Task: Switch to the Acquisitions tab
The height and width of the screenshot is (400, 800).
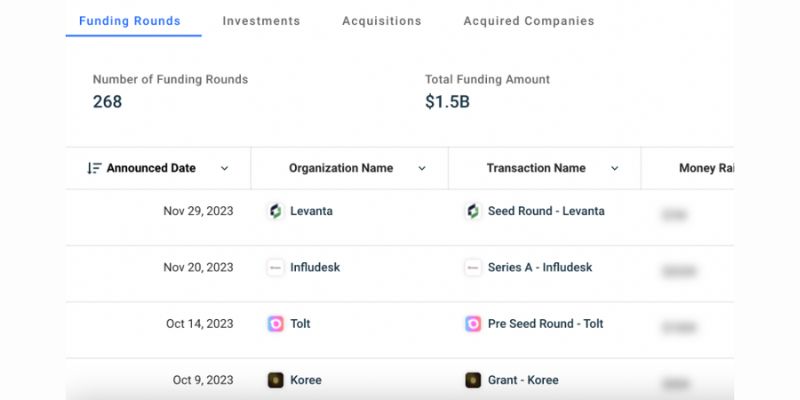Action: coord(382,21)
